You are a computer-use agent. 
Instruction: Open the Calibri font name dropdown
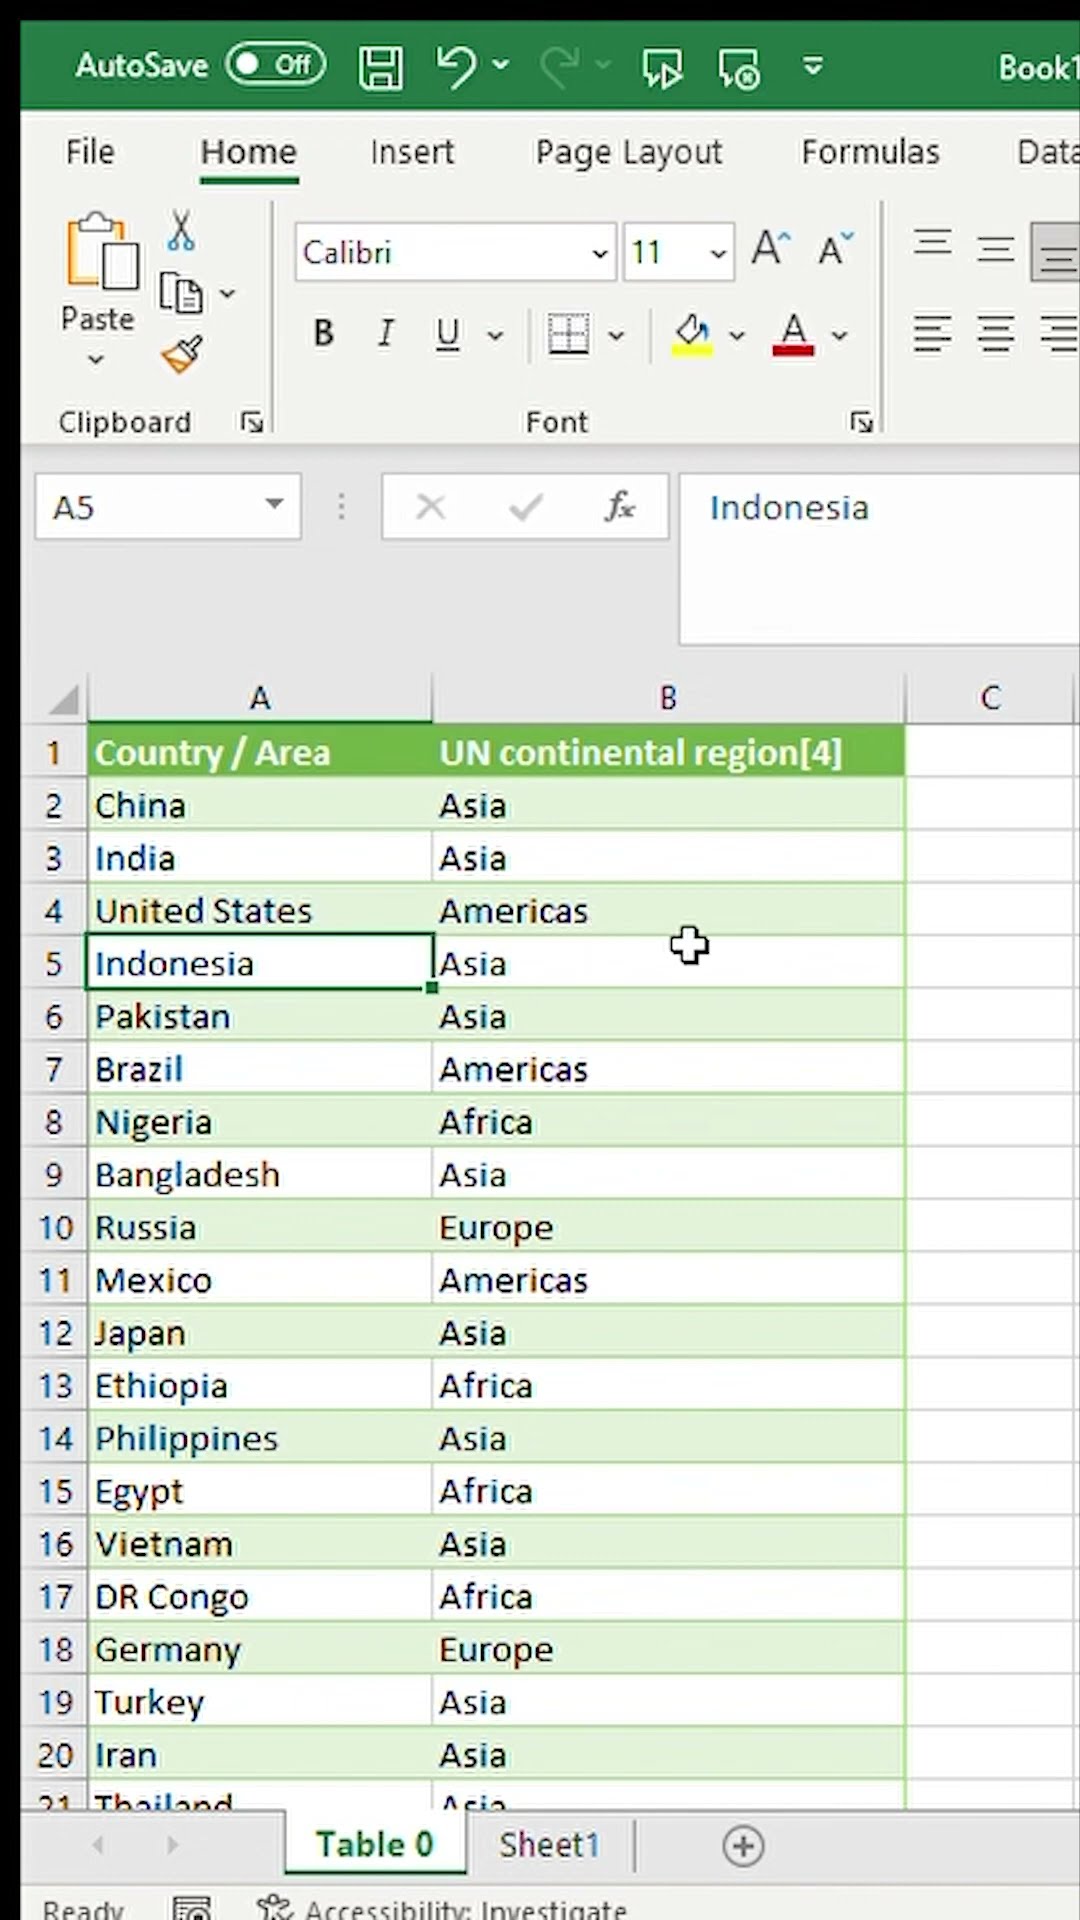click(600, 253)
